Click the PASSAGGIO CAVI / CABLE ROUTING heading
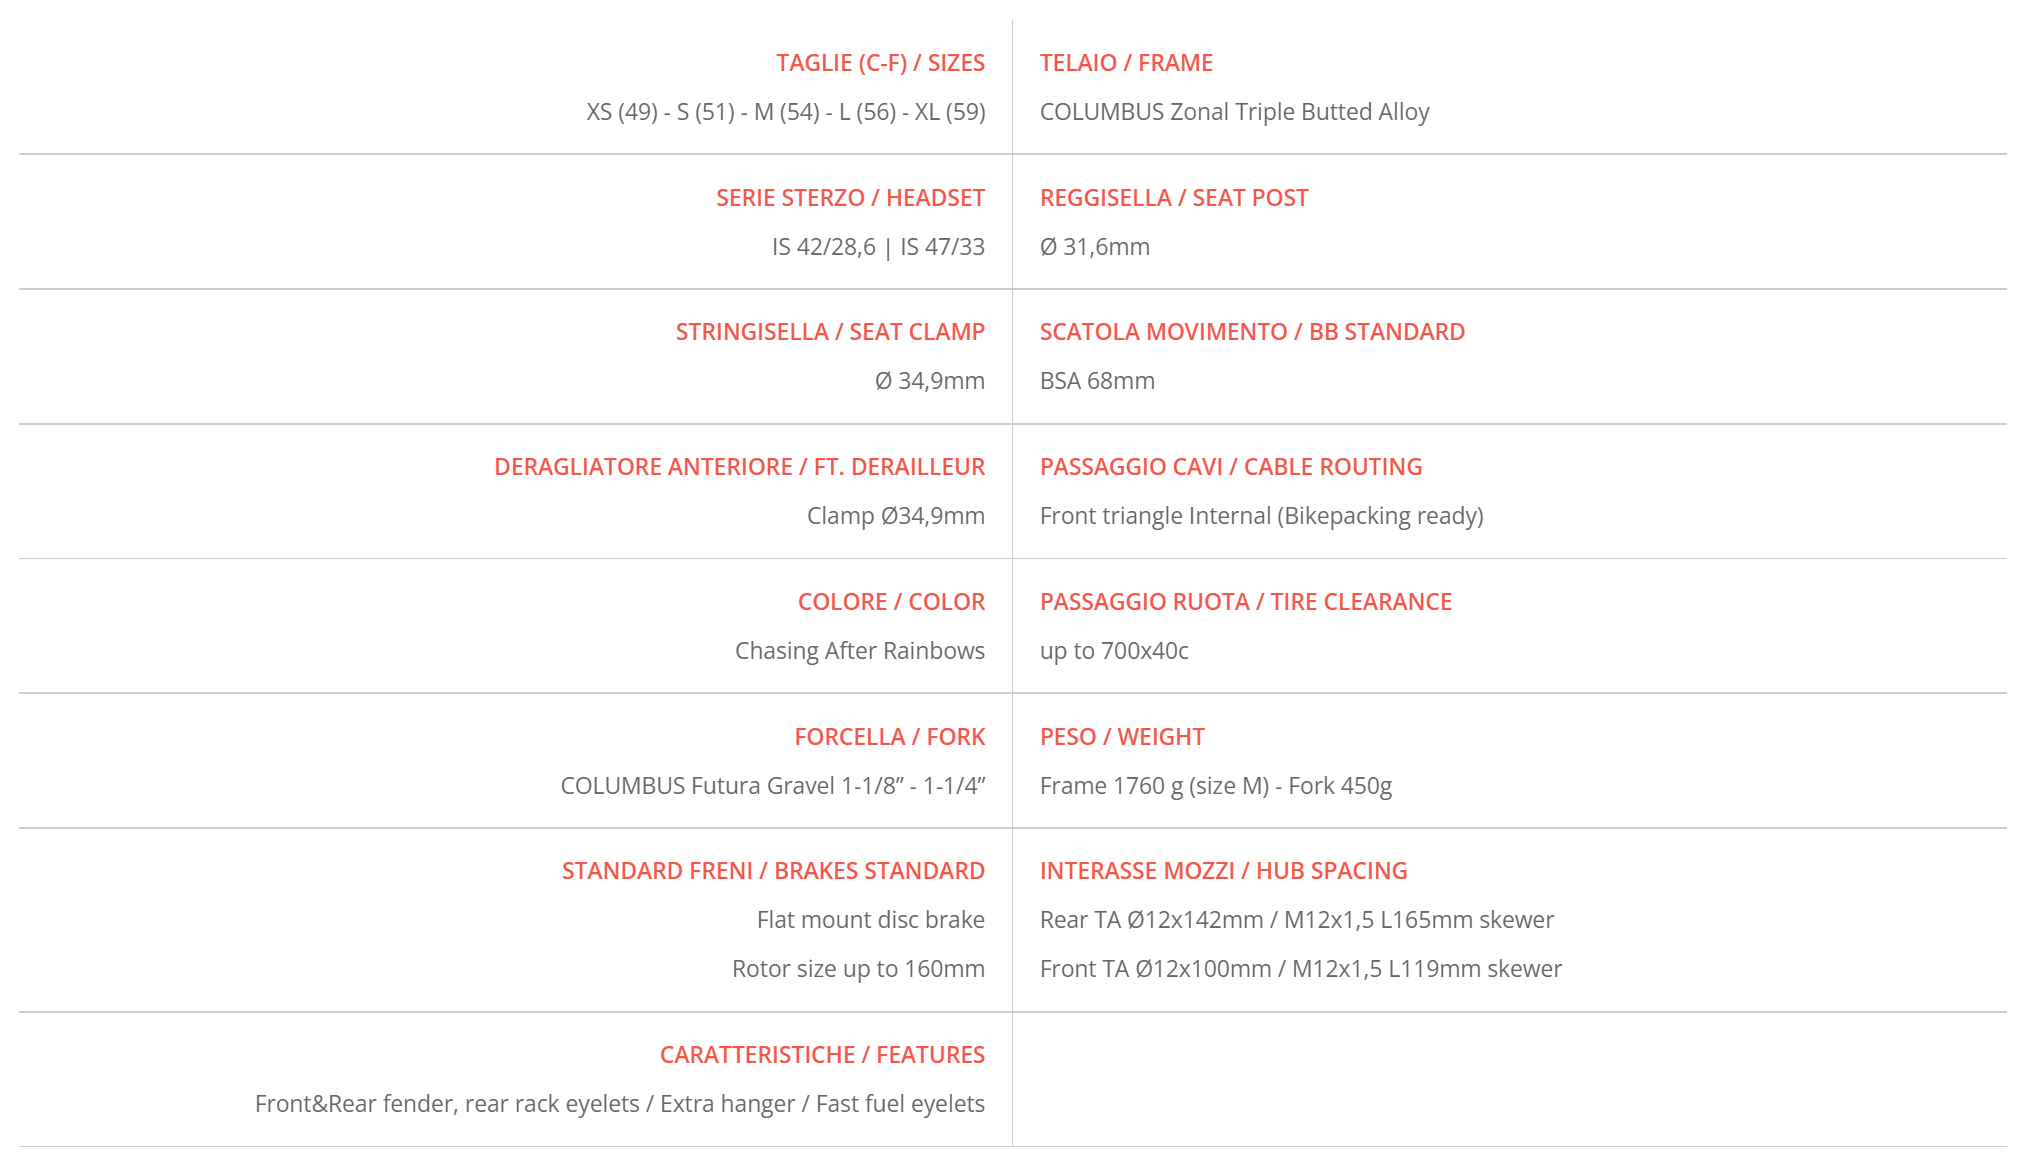Viewport: 2028px width, 1156px height. coord(1231,467)
